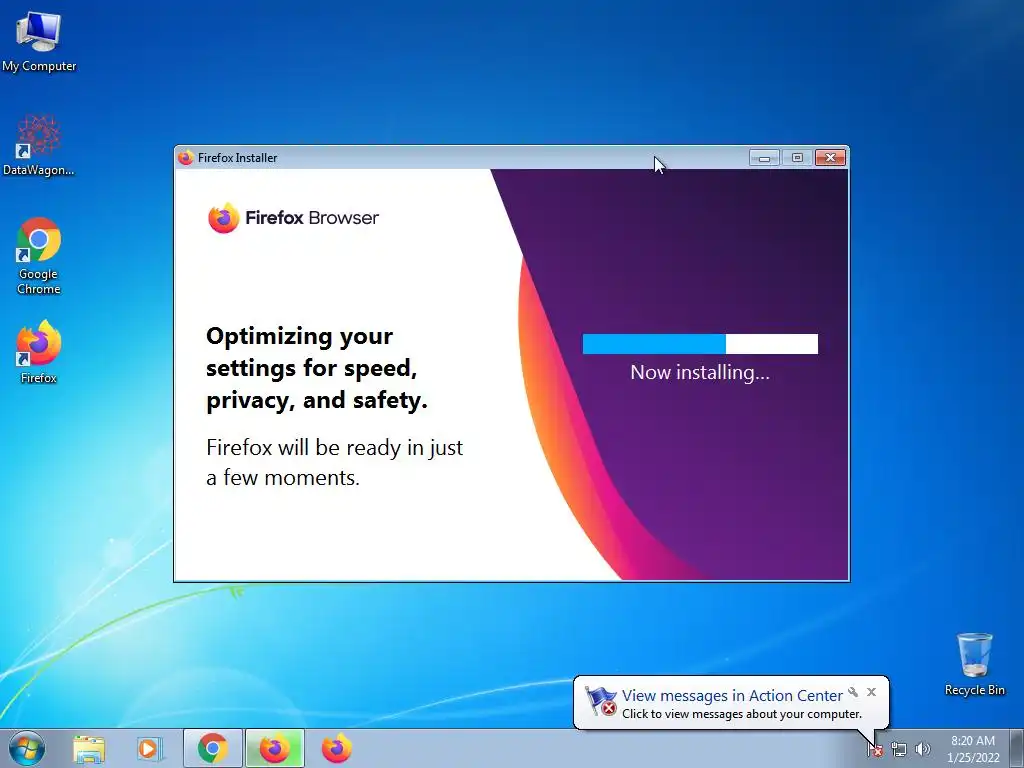
Task: Open the network tray icon
Action: point(899,750)
